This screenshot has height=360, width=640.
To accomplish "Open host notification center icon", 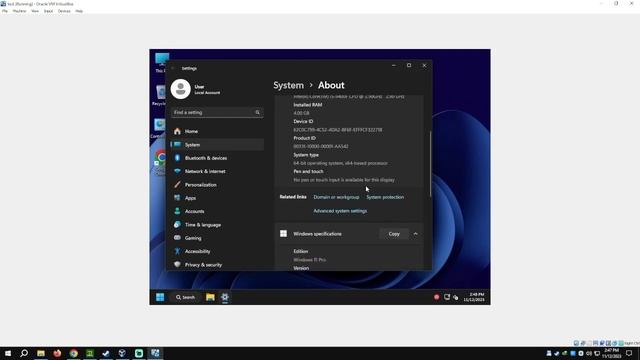I will point(629,353).
